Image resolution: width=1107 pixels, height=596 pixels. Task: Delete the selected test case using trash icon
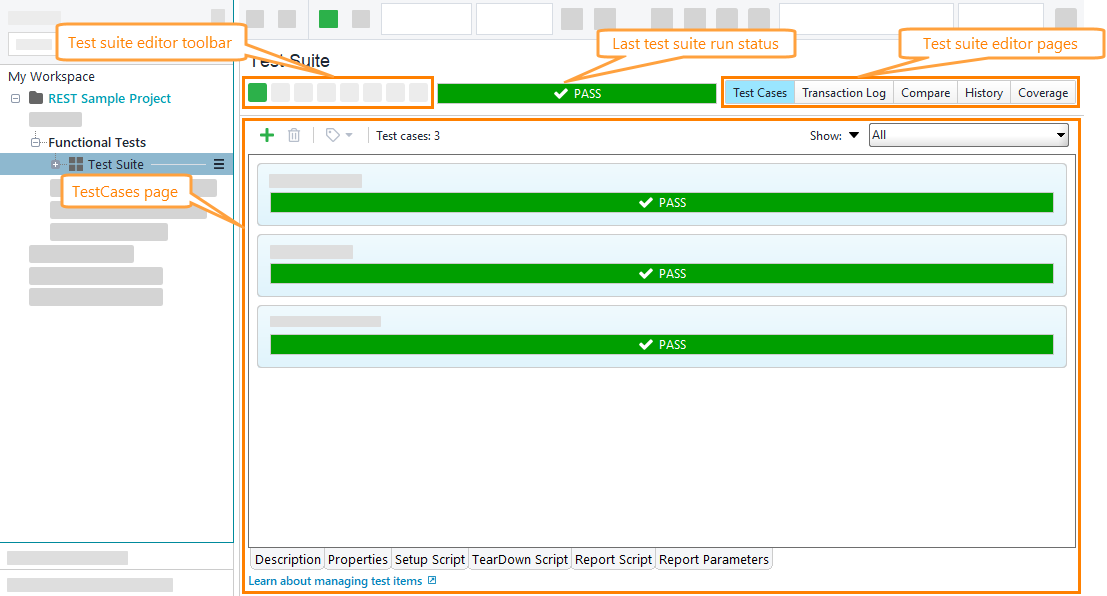click(293, 135)
